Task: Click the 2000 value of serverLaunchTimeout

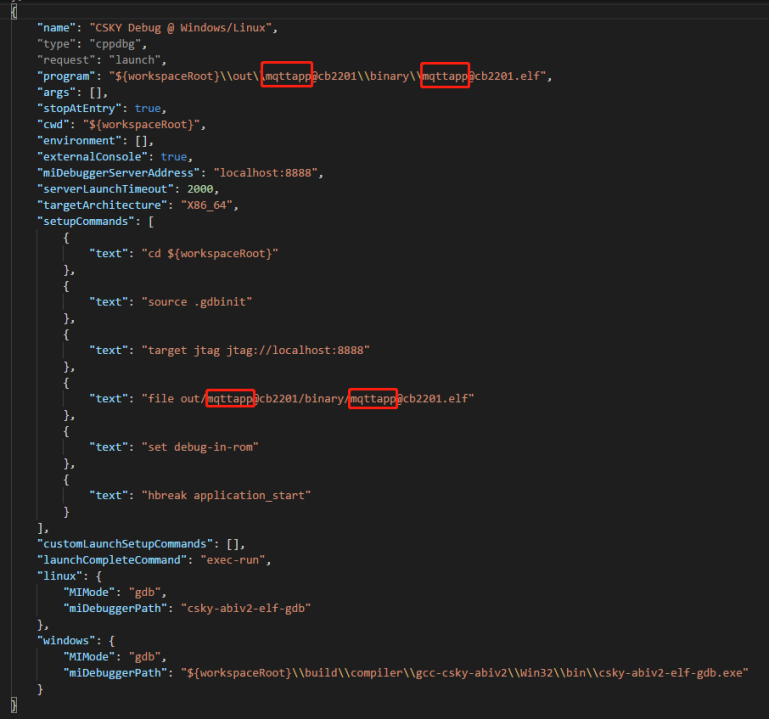Action: point(200,190)
